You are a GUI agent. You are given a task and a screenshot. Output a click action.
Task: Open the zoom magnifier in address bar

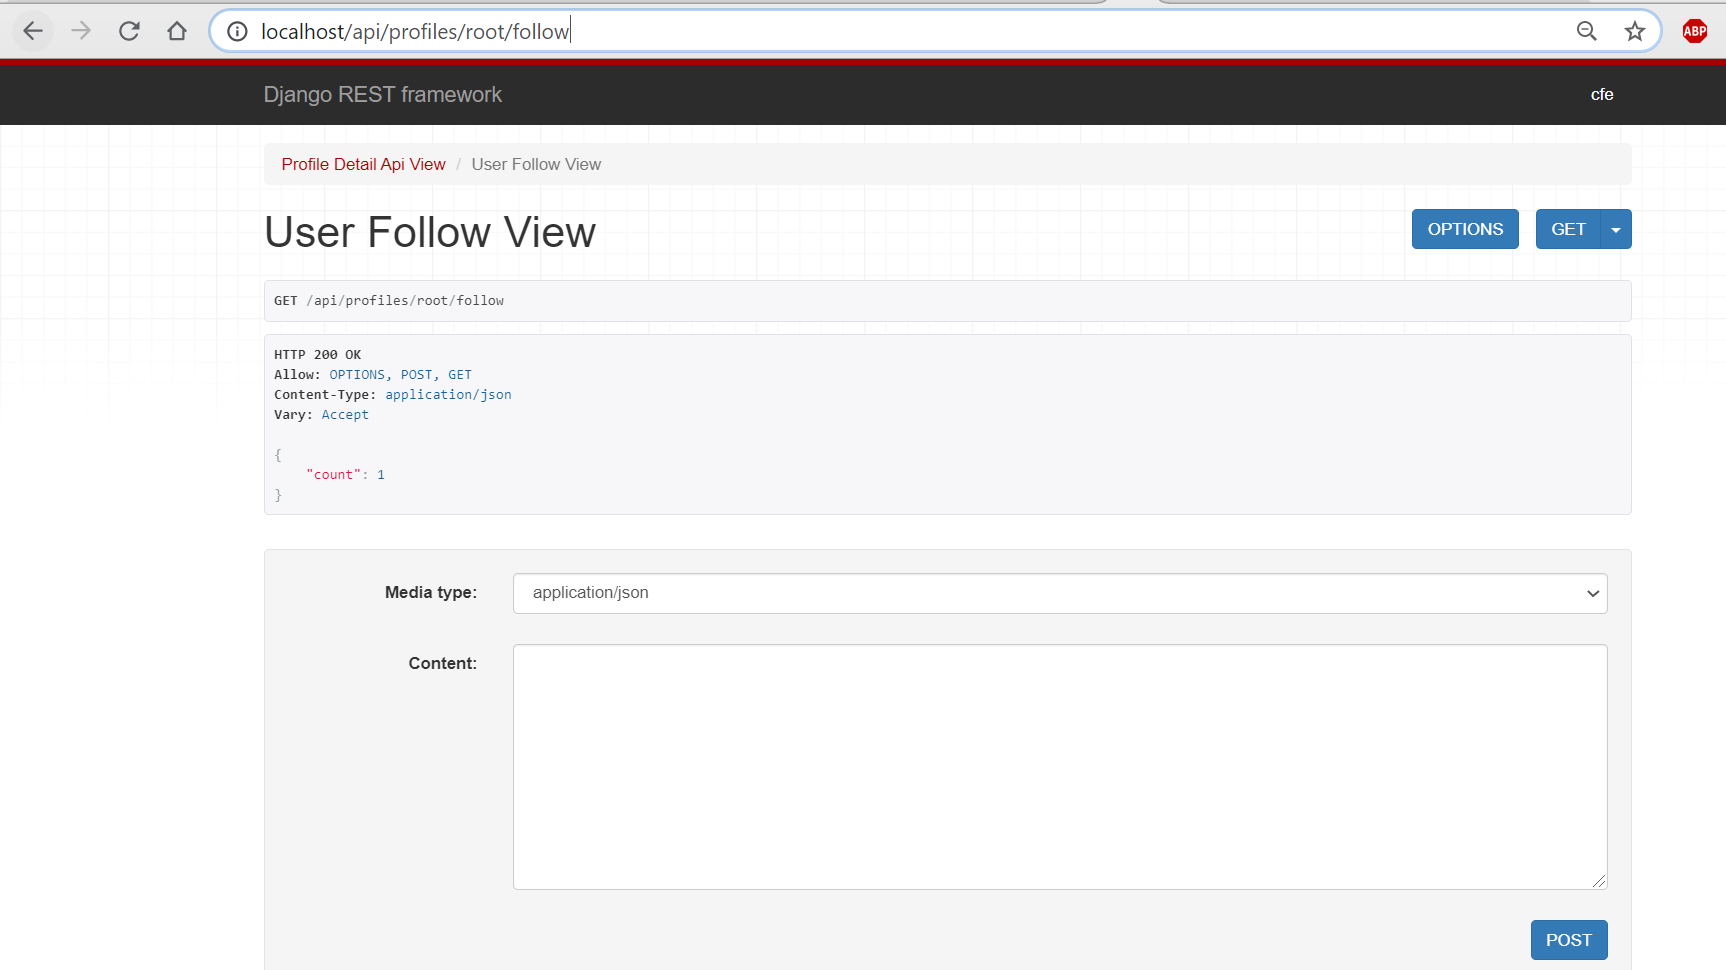point(1587,31)
